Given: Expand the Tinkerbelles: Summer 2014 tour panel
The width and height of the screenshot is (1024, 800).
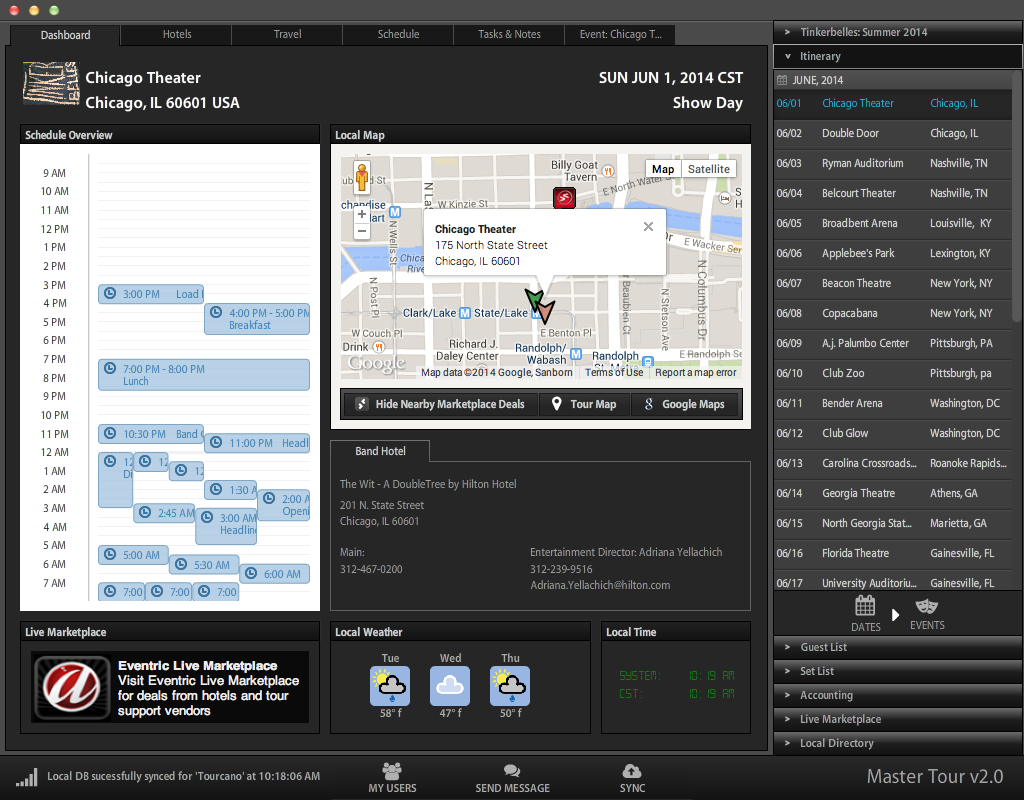Looking at the screenshot, I should [x=898, y=32].
